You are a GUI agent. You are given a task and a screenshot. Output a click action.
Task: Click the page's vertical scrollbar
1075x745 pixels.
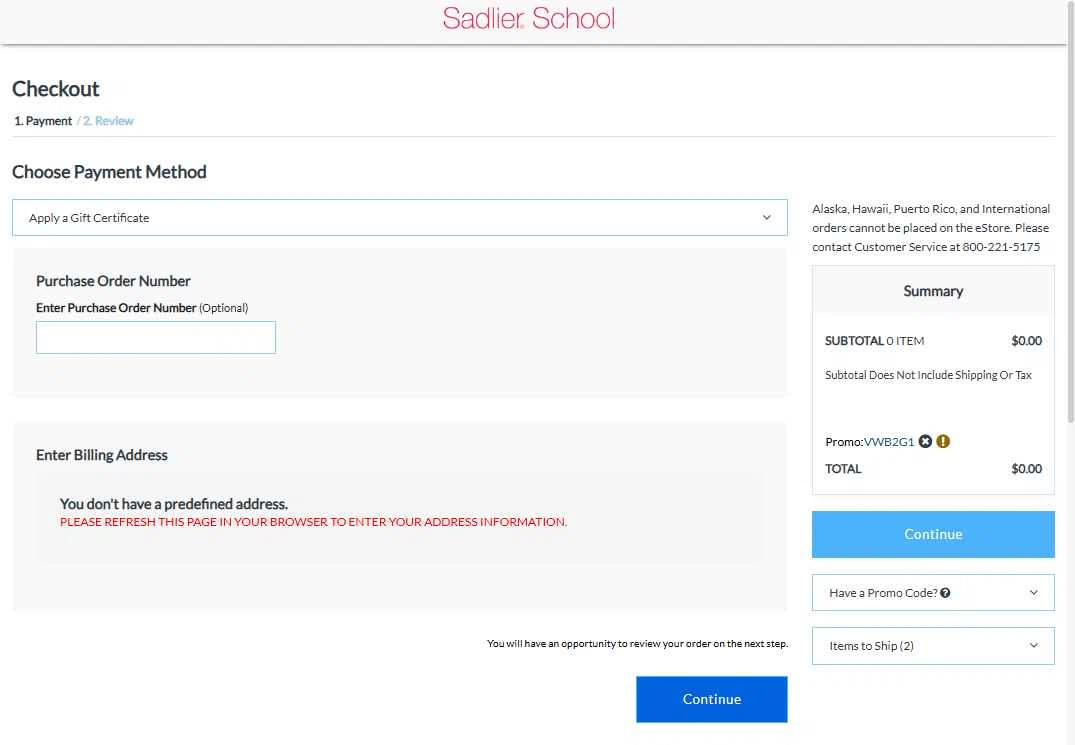[x=1070, y=212]
